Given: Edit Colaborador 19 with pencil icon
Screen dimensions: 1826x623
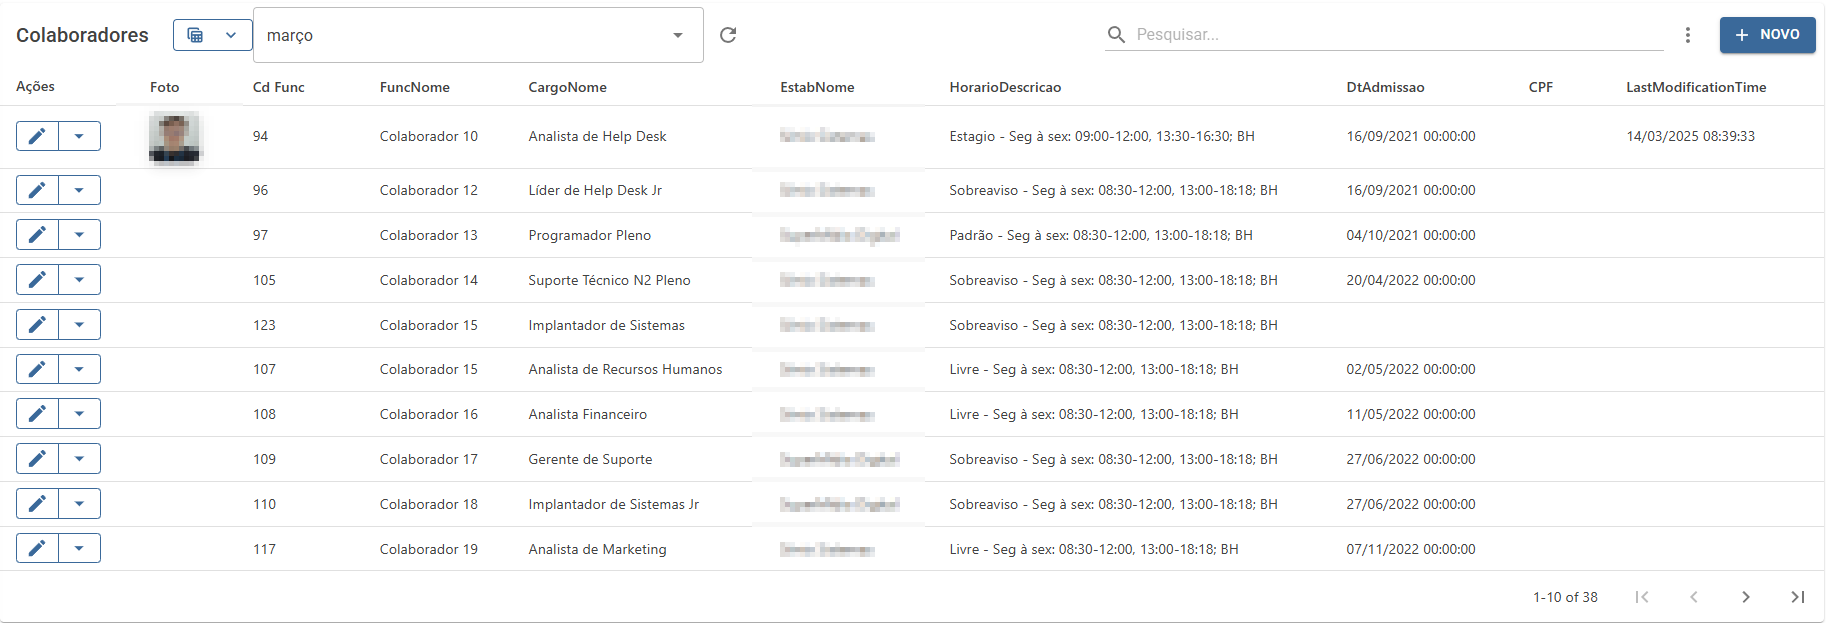Looking at the screenshot, I should pyautogui.click(x=37, y=549).
